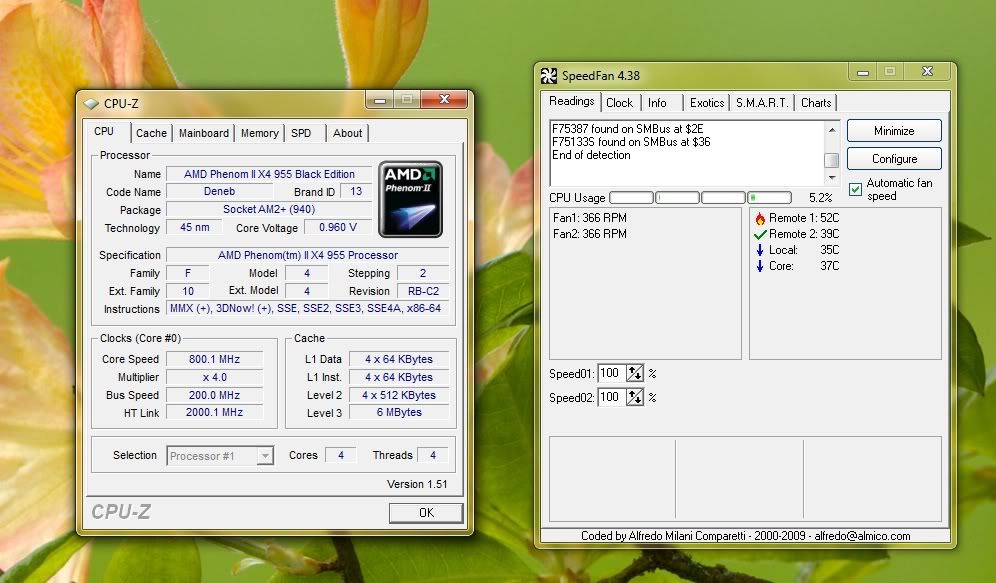996x583 pixels.
Task: Click the F75133S found on SMBus log line
Action: click(x=631, y=142)
